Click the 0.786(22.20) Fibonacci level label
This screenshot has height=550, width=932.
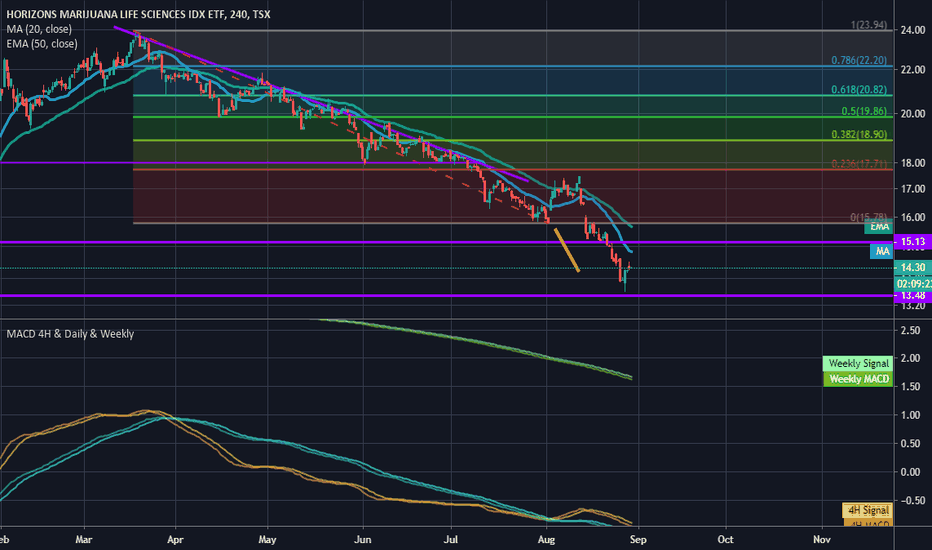(859, 60)
